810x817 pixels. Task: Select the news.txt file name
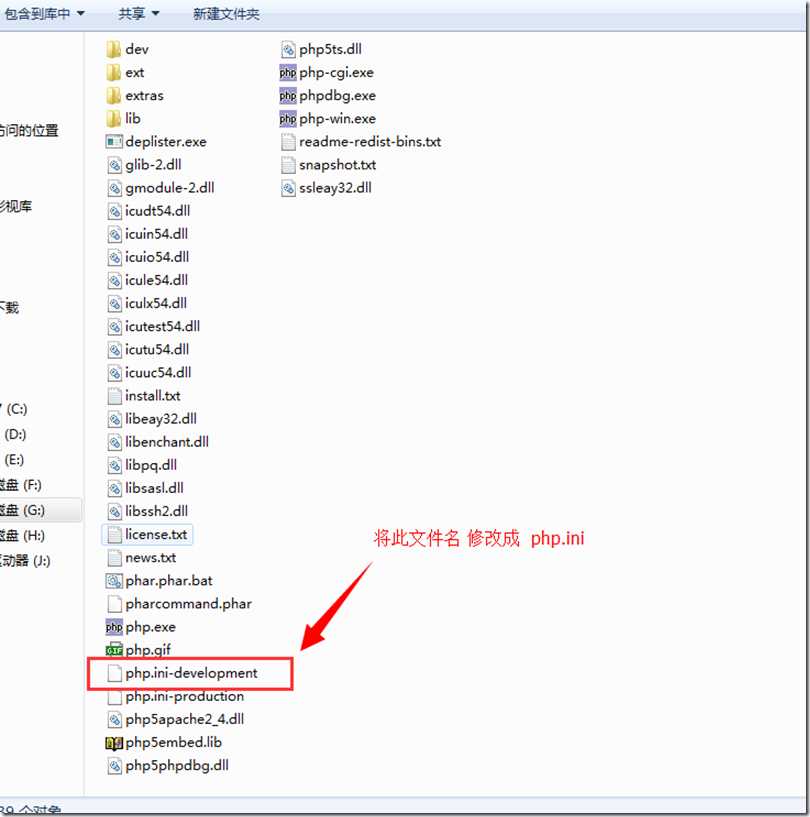tap(151, 558)
